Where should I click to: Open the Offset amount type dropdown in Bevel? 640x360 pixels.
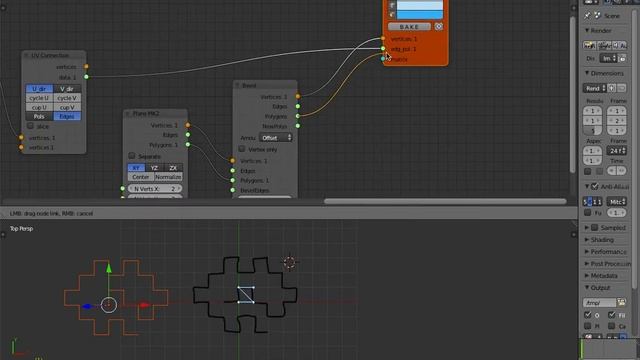(276, 138)
